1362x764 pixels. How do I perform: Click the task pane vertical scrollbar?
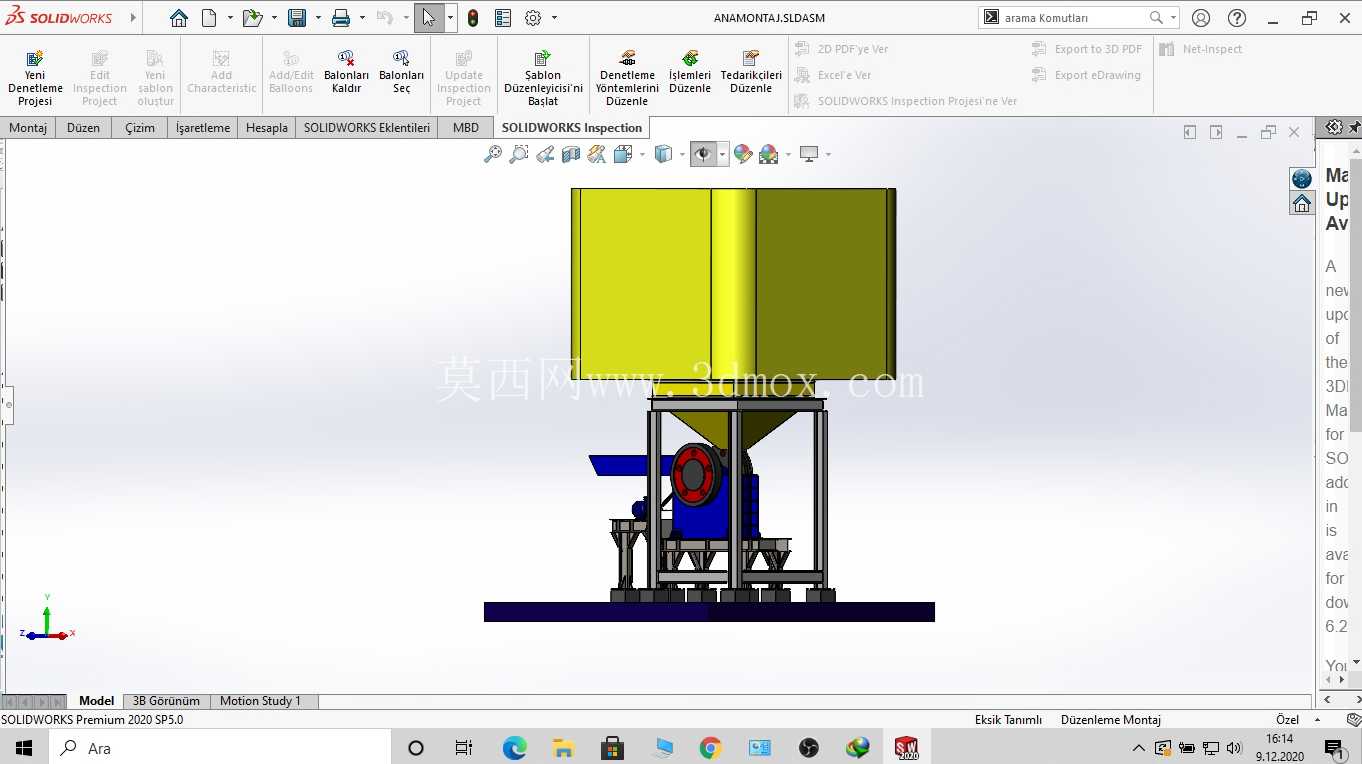coord(1356,295)
